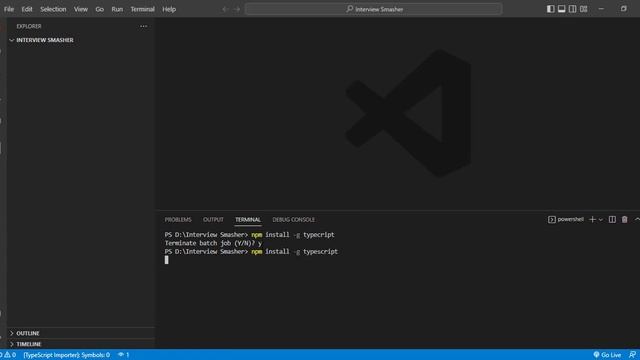The width and height of the screenshot is (640, 360).
Task: Open the Help menu
Action: point(169,9)
